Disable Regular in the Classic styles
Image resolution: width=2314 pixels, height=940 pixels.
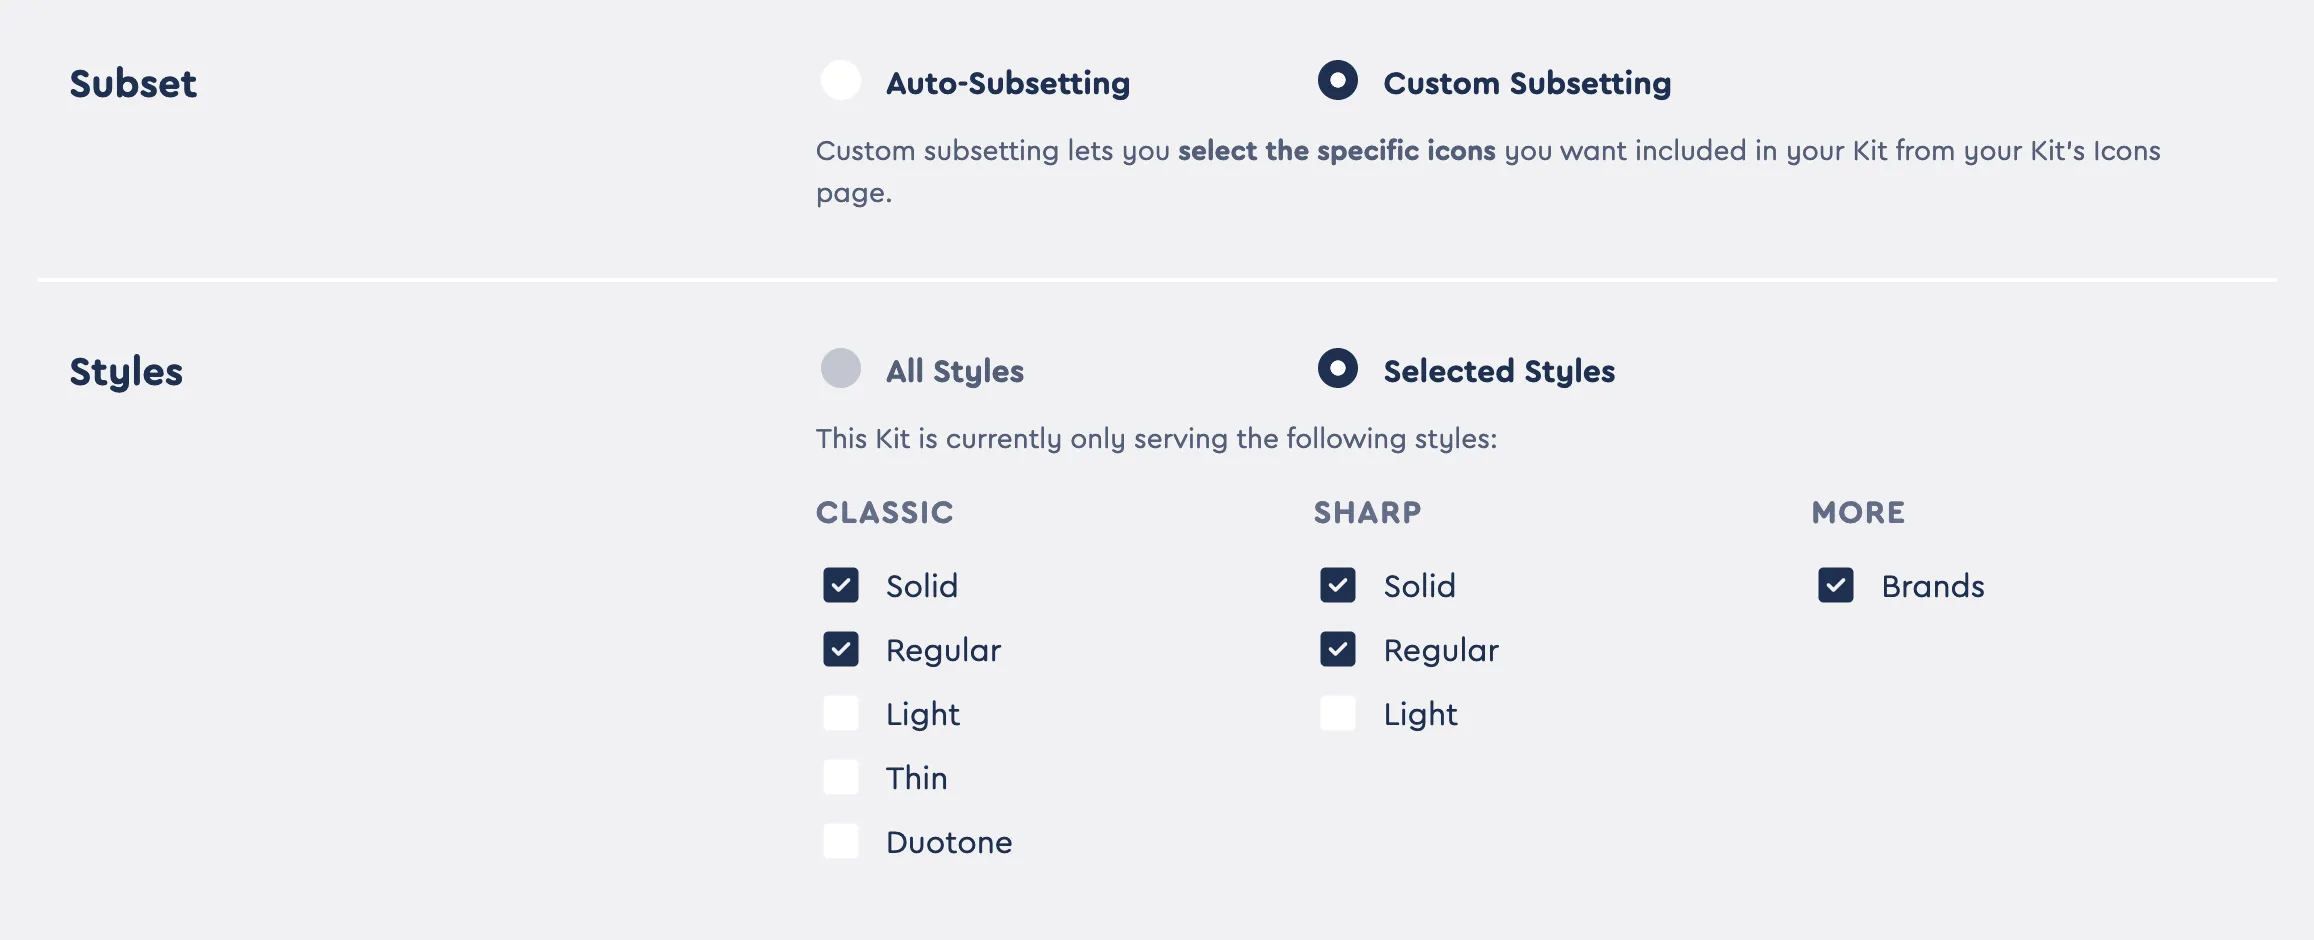click(x=841, y=650)
